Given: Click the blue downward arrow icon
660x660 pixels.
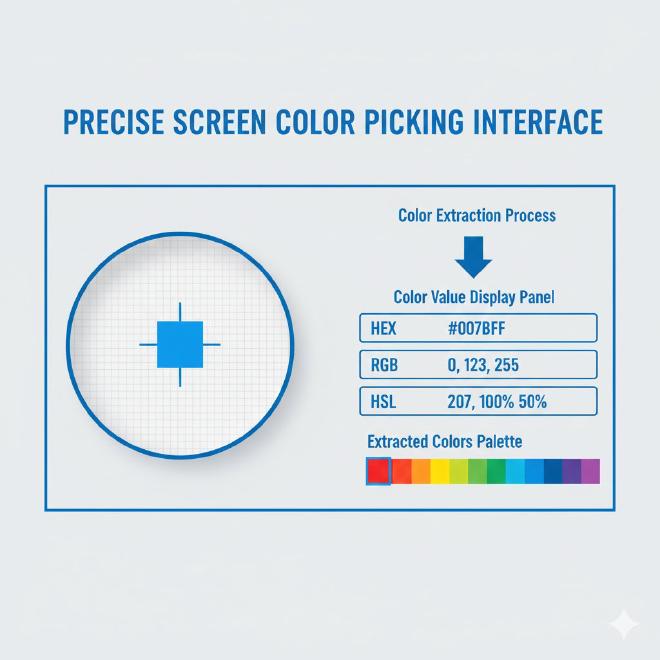Looking at the screenshot, I should [x=473, y=257].
